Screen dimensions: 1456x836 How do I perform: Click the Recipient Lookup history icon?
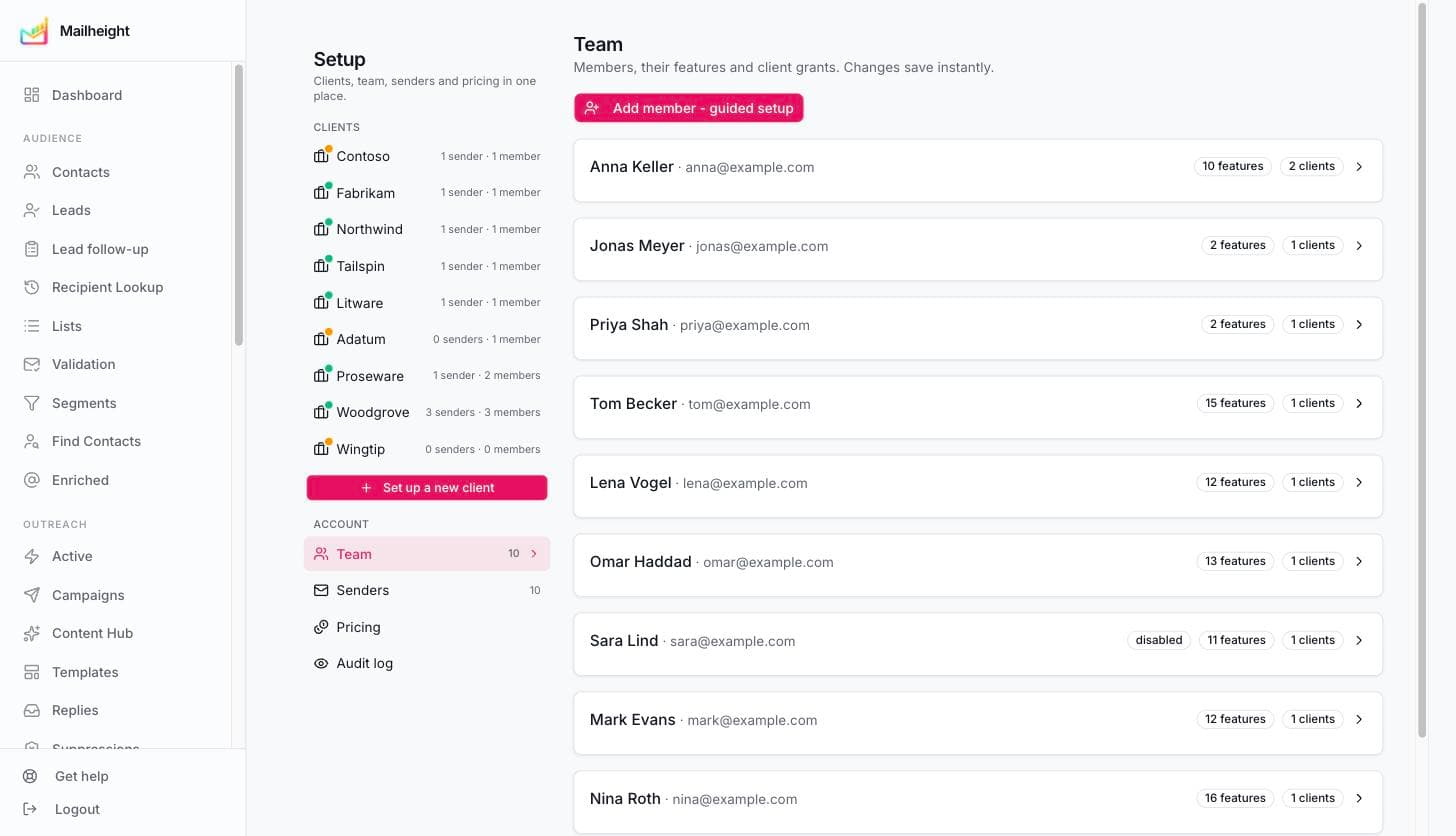click(x=32, y=287)
